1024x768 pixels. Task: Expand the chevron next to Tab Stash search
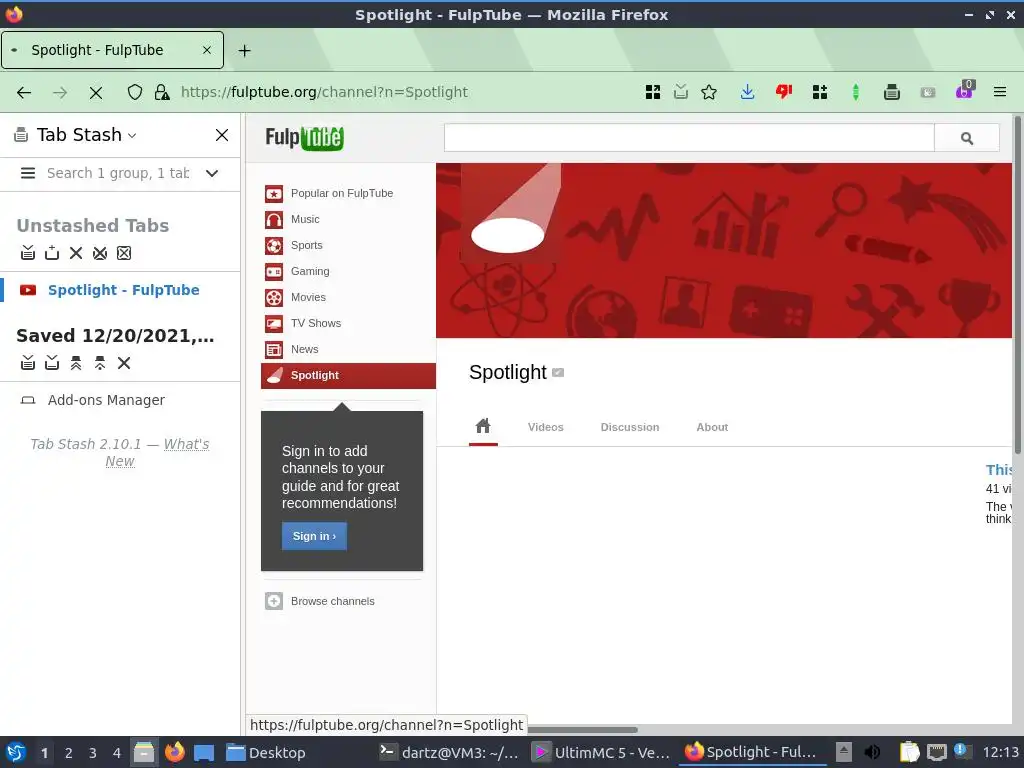coord(212,173)
